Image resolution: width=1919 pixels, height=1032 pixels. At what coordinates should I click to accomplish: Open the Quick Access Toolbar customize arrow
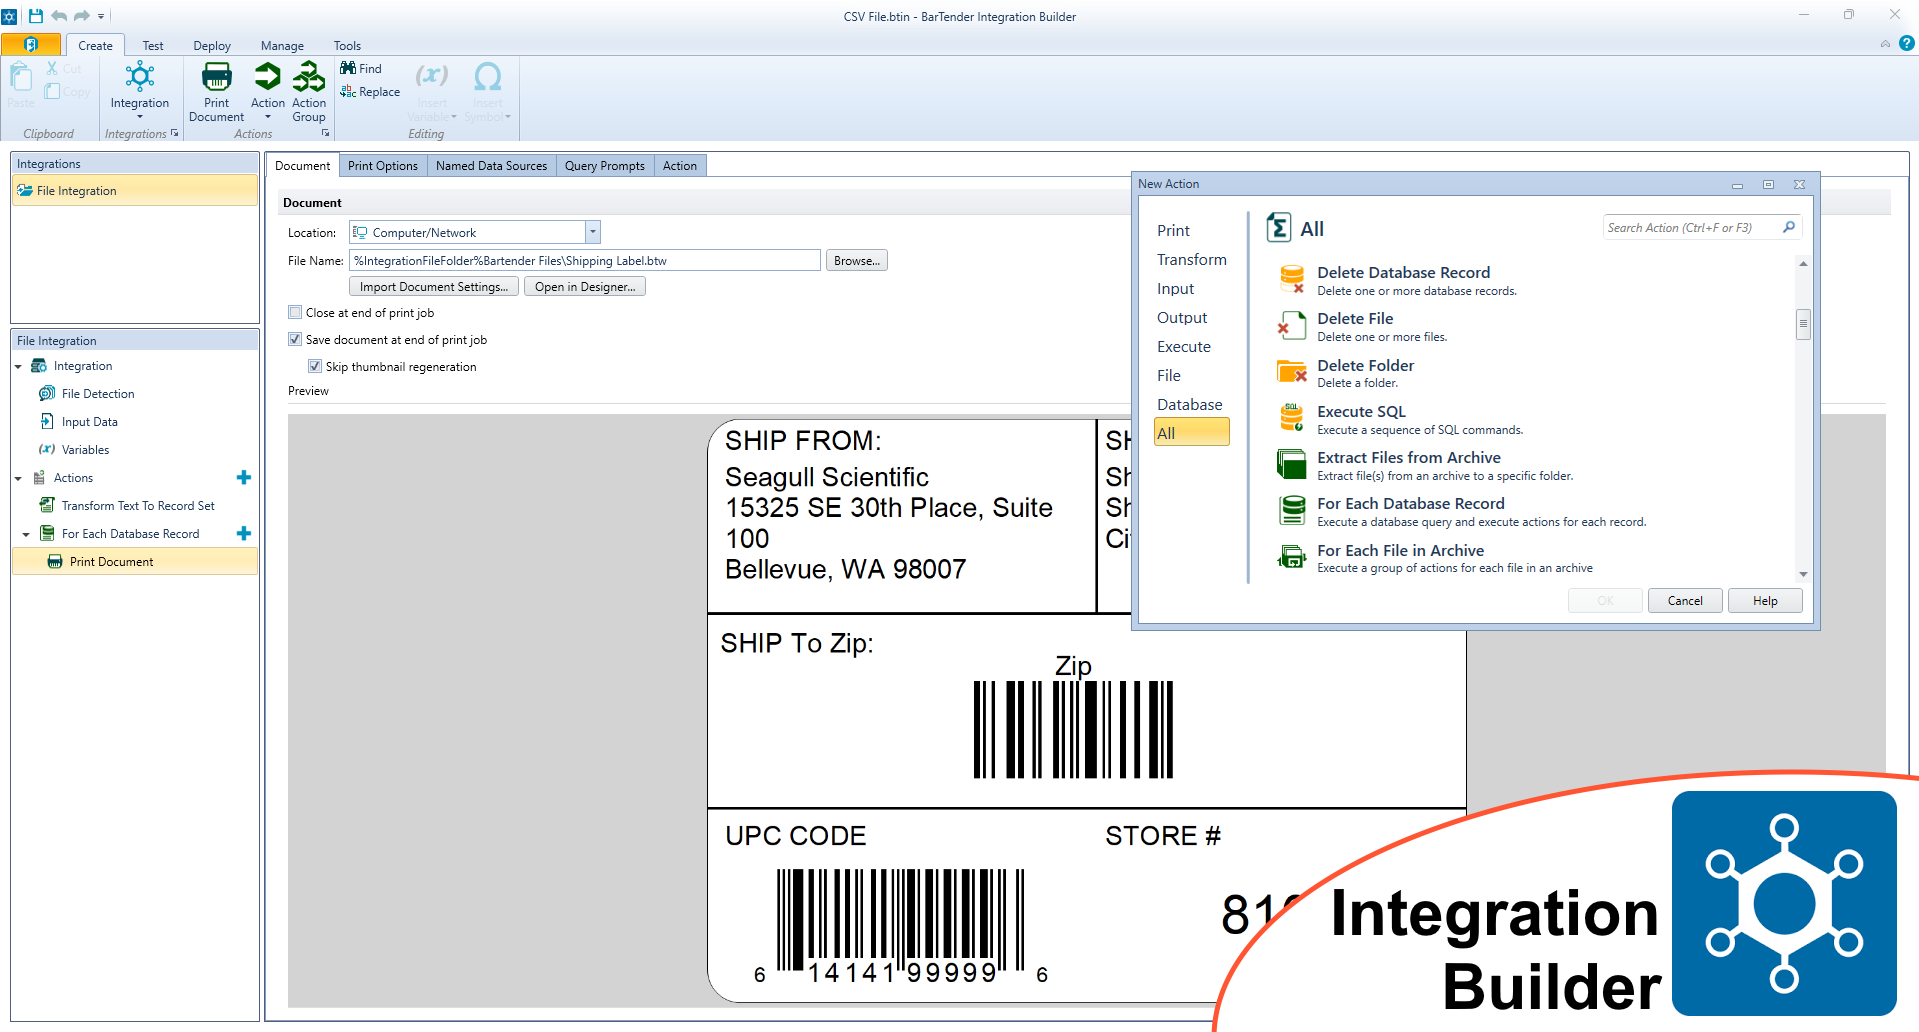101,16
